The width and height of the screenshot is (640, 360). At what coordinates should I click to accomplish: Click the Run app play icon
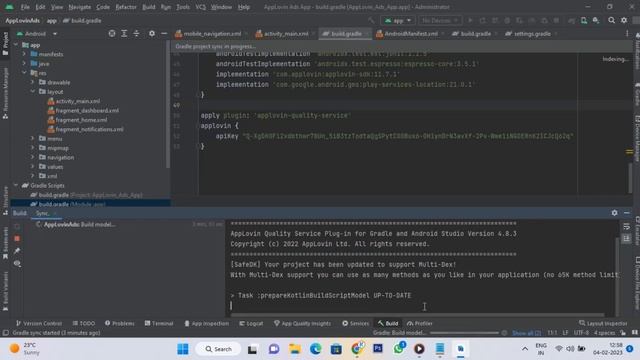pyautogui.click(x=470, y=20)
